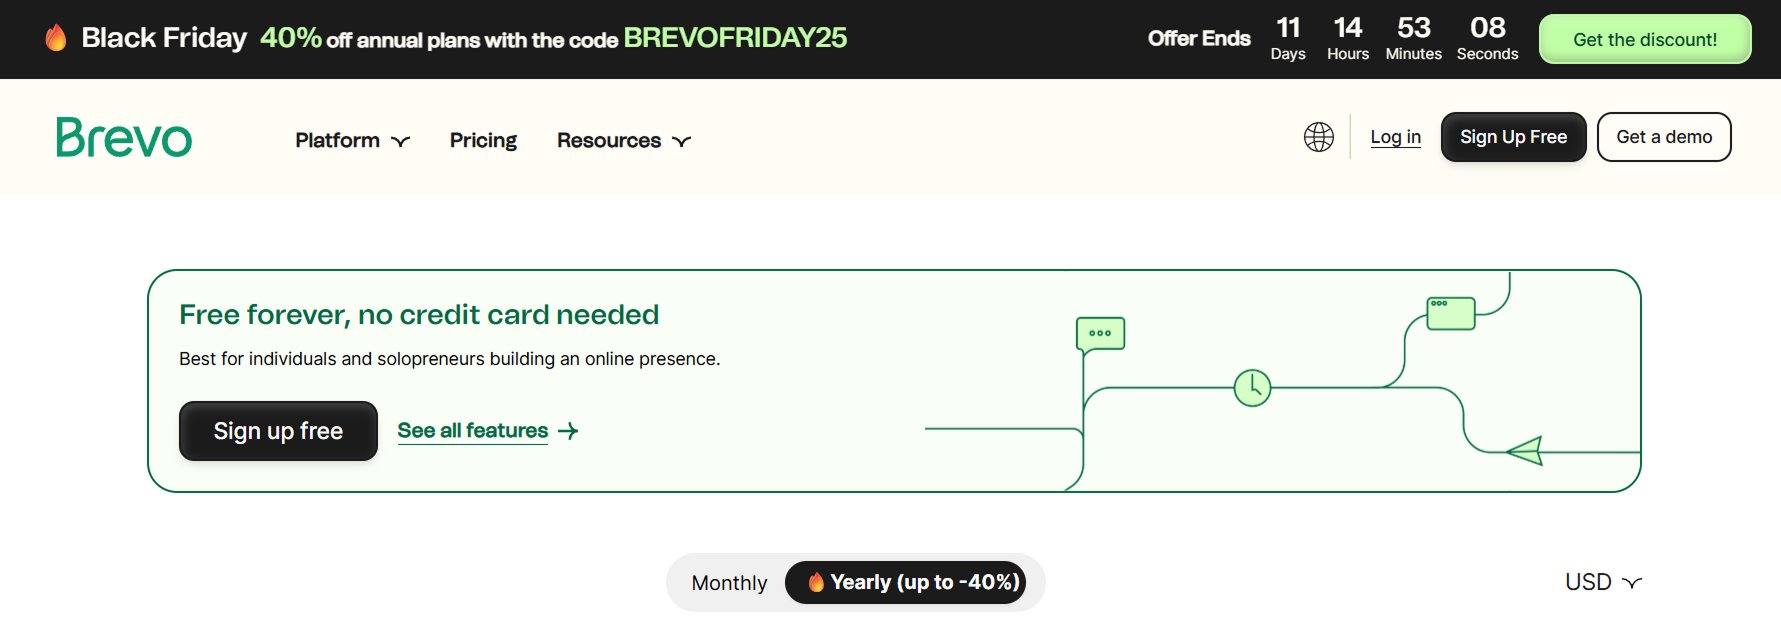Click Sign up free in the Free plan card

point(277,431)
